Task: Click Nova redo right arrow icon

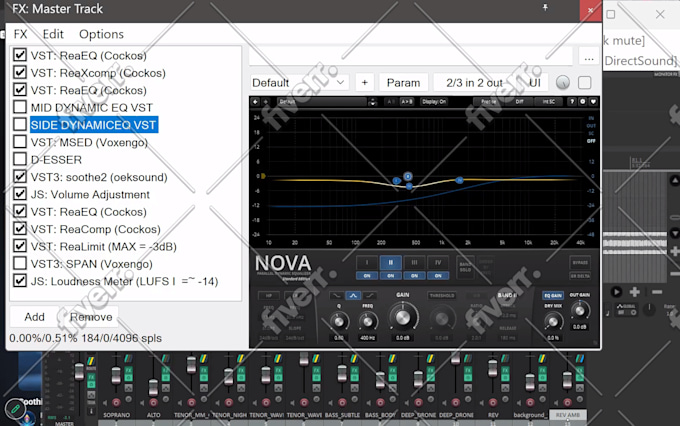Action: (x=265, y=102)
